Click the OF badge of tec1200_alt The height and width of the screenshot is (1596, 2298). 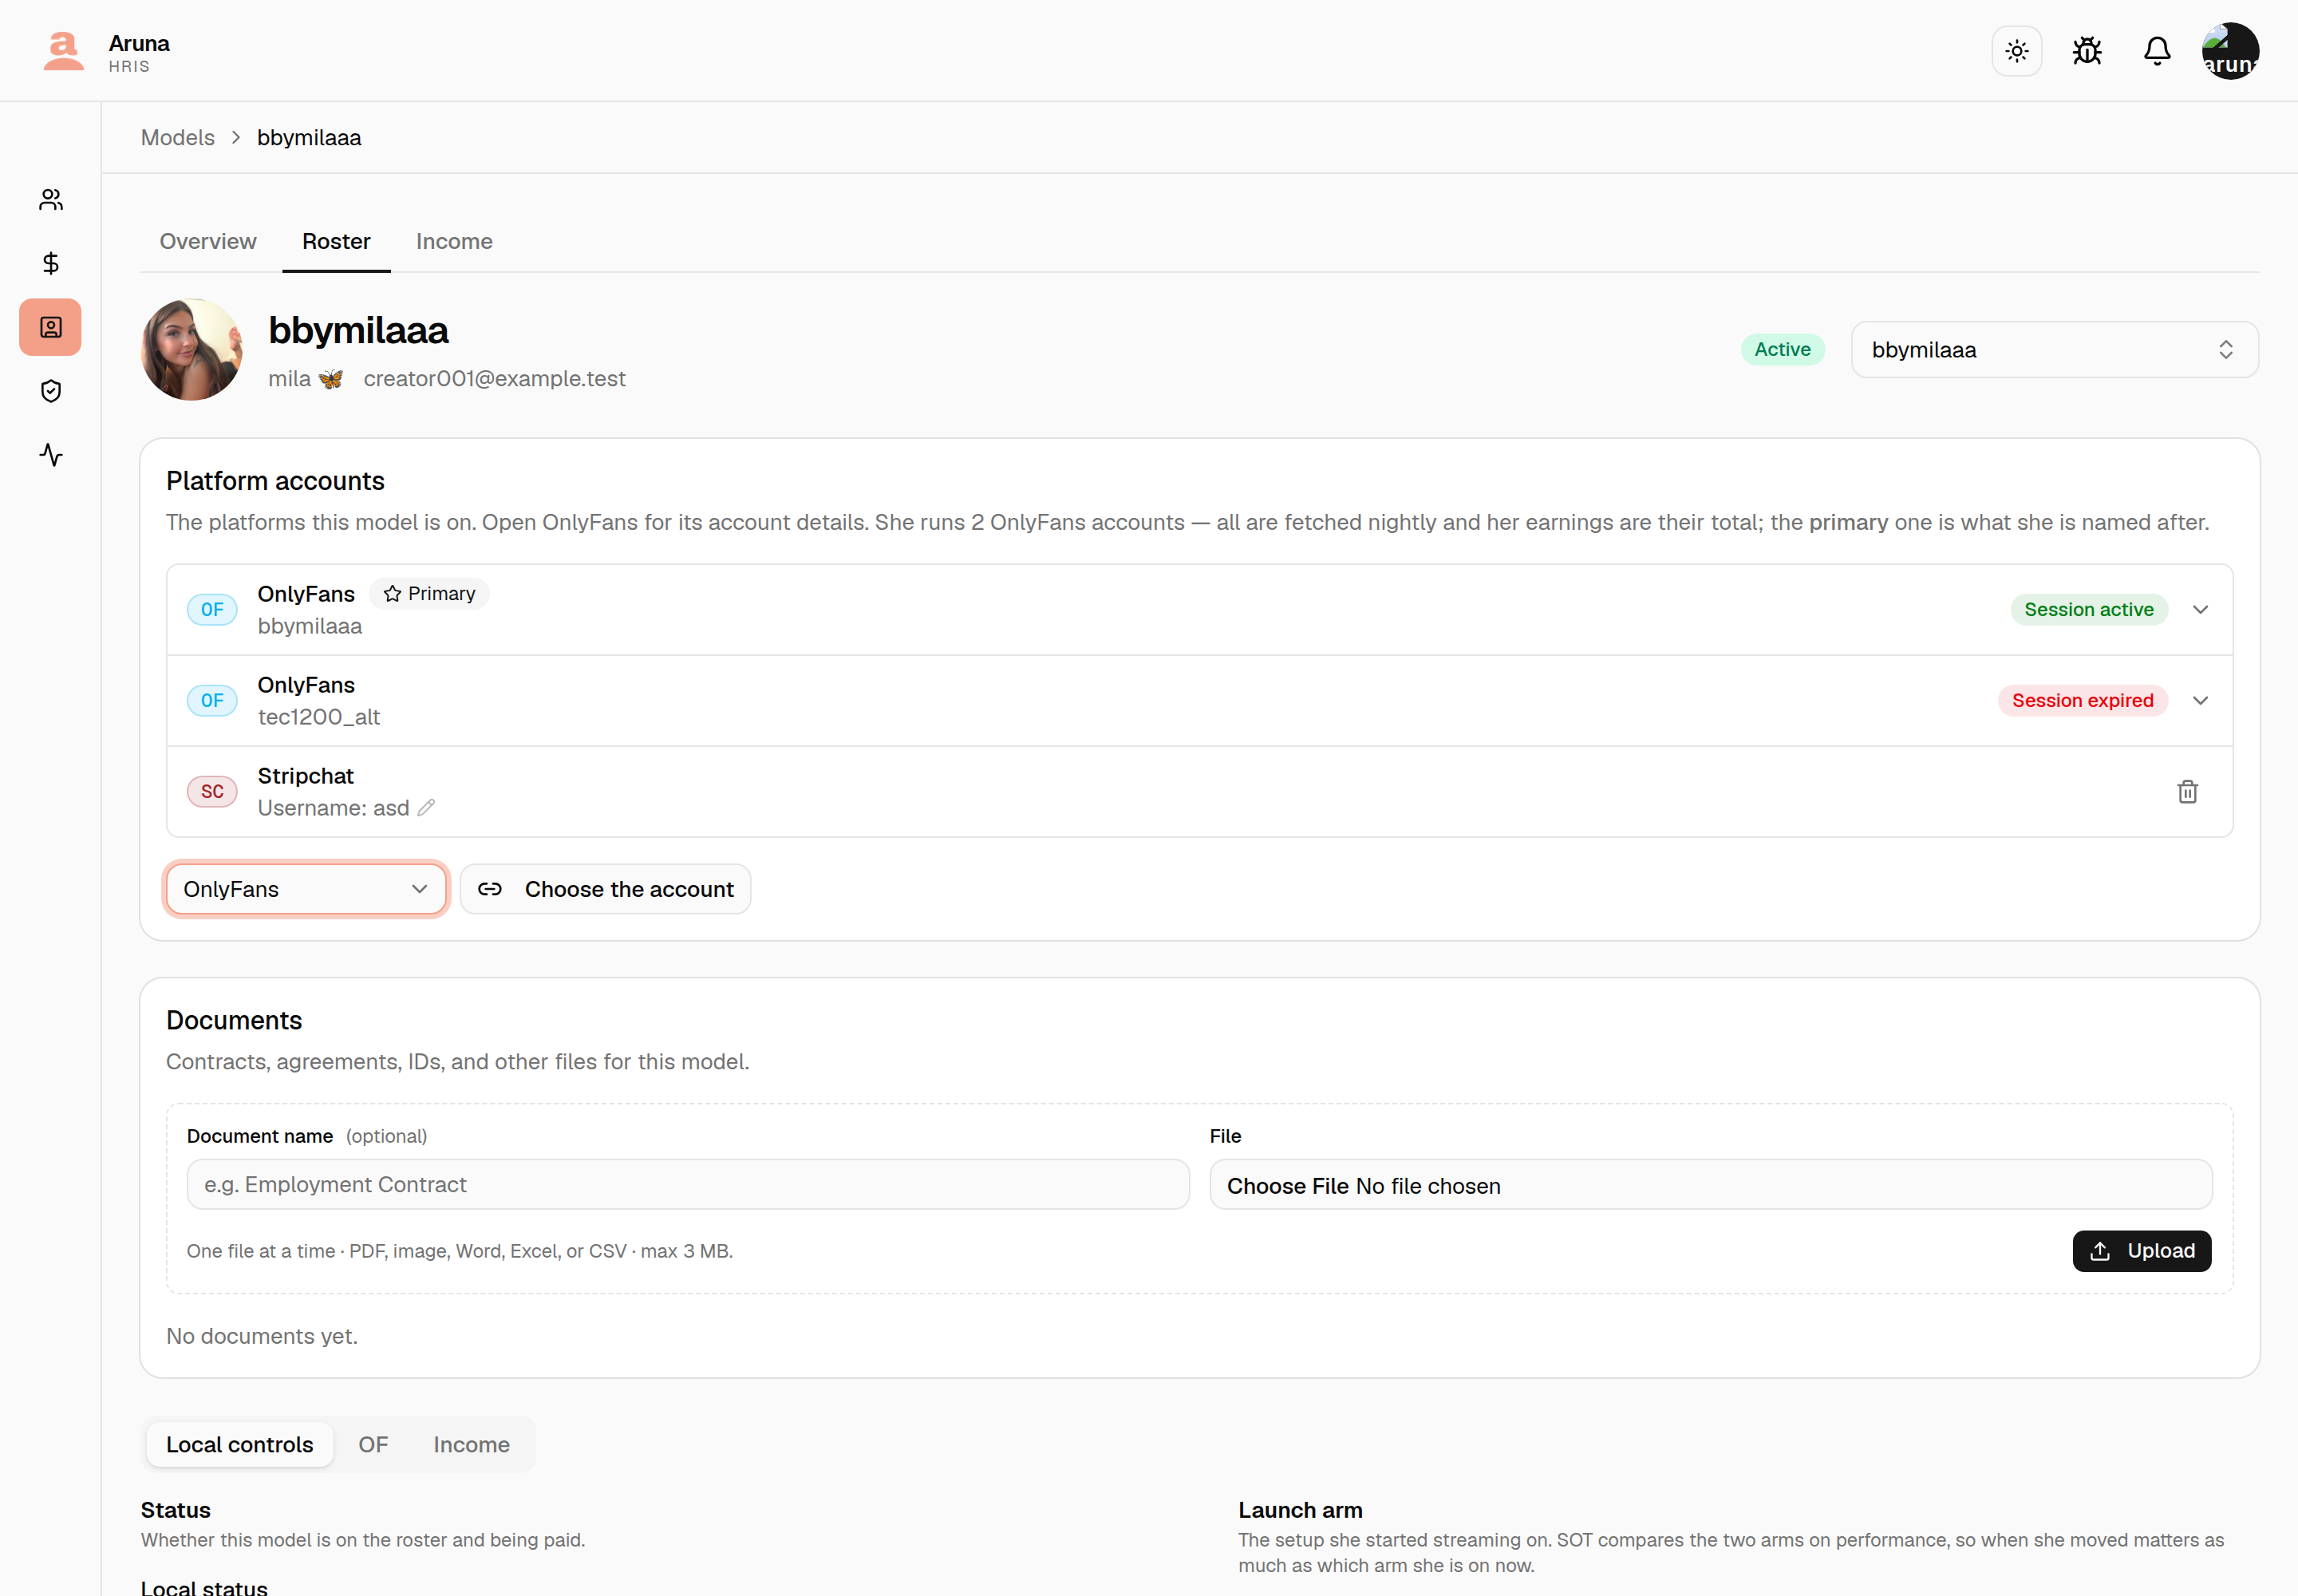[x=212, y=701]
